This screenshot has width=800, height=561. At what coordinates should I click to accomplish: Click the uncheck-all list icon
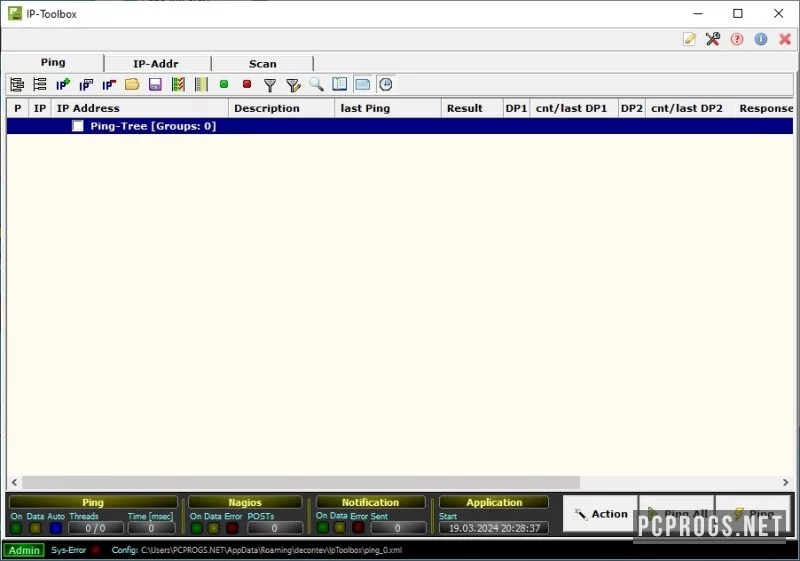pos(201,85)
